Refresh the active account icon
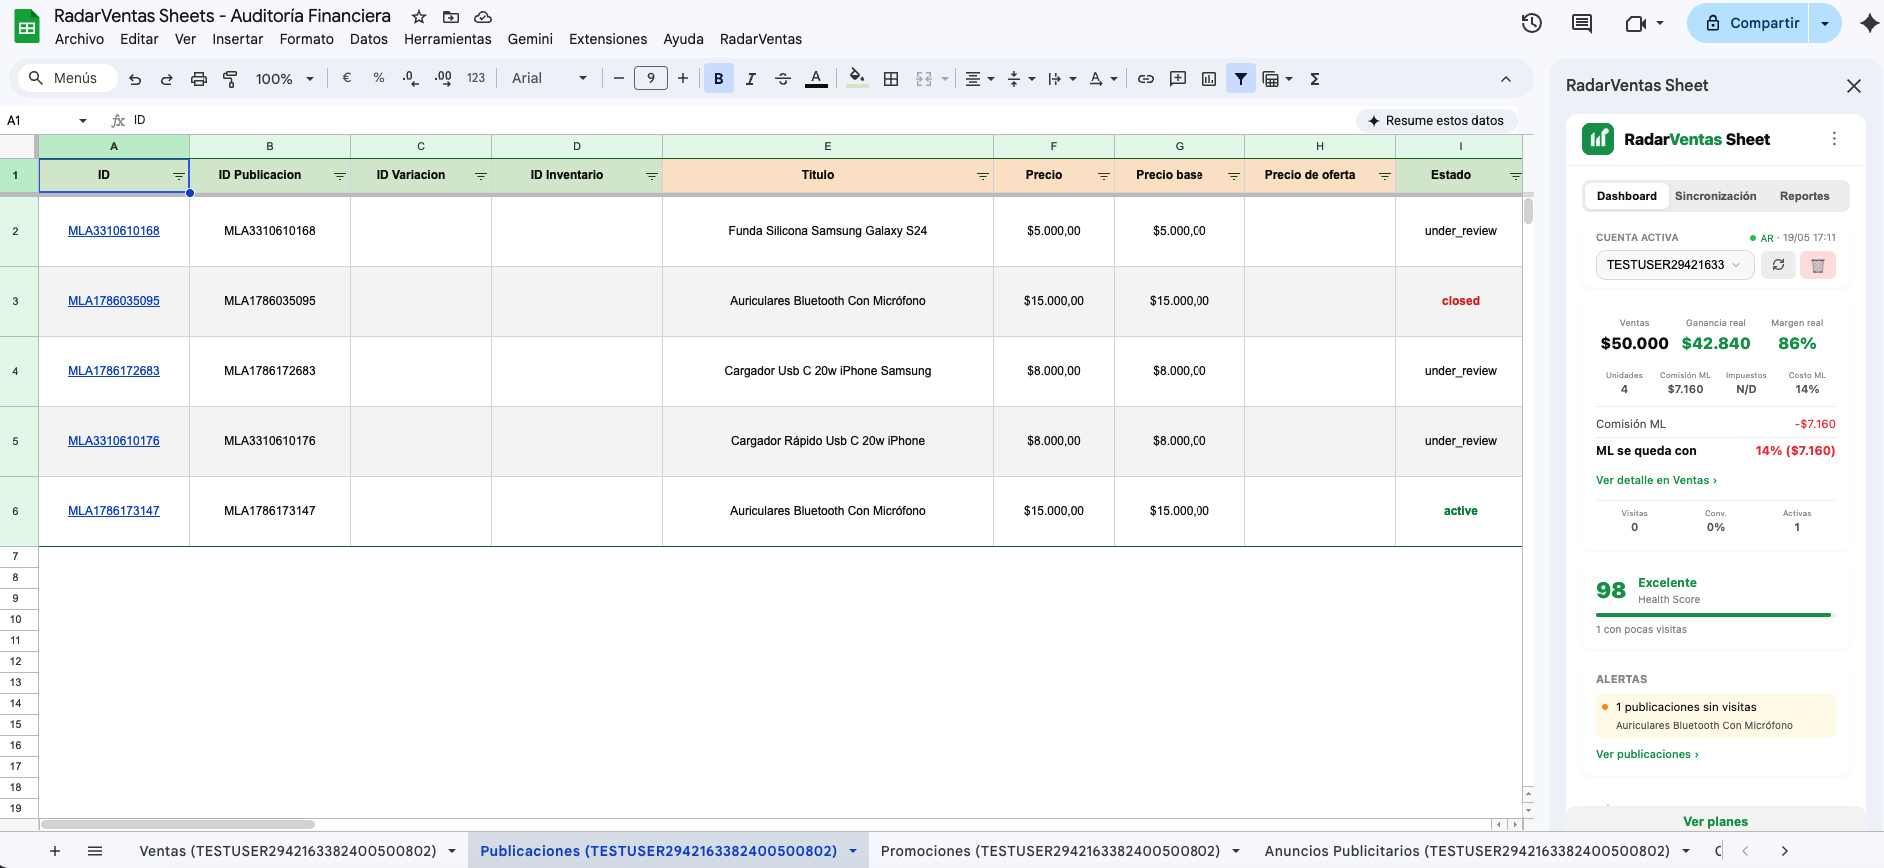This screenshot has height=868, width=1884. click(x=1778, y=265)
